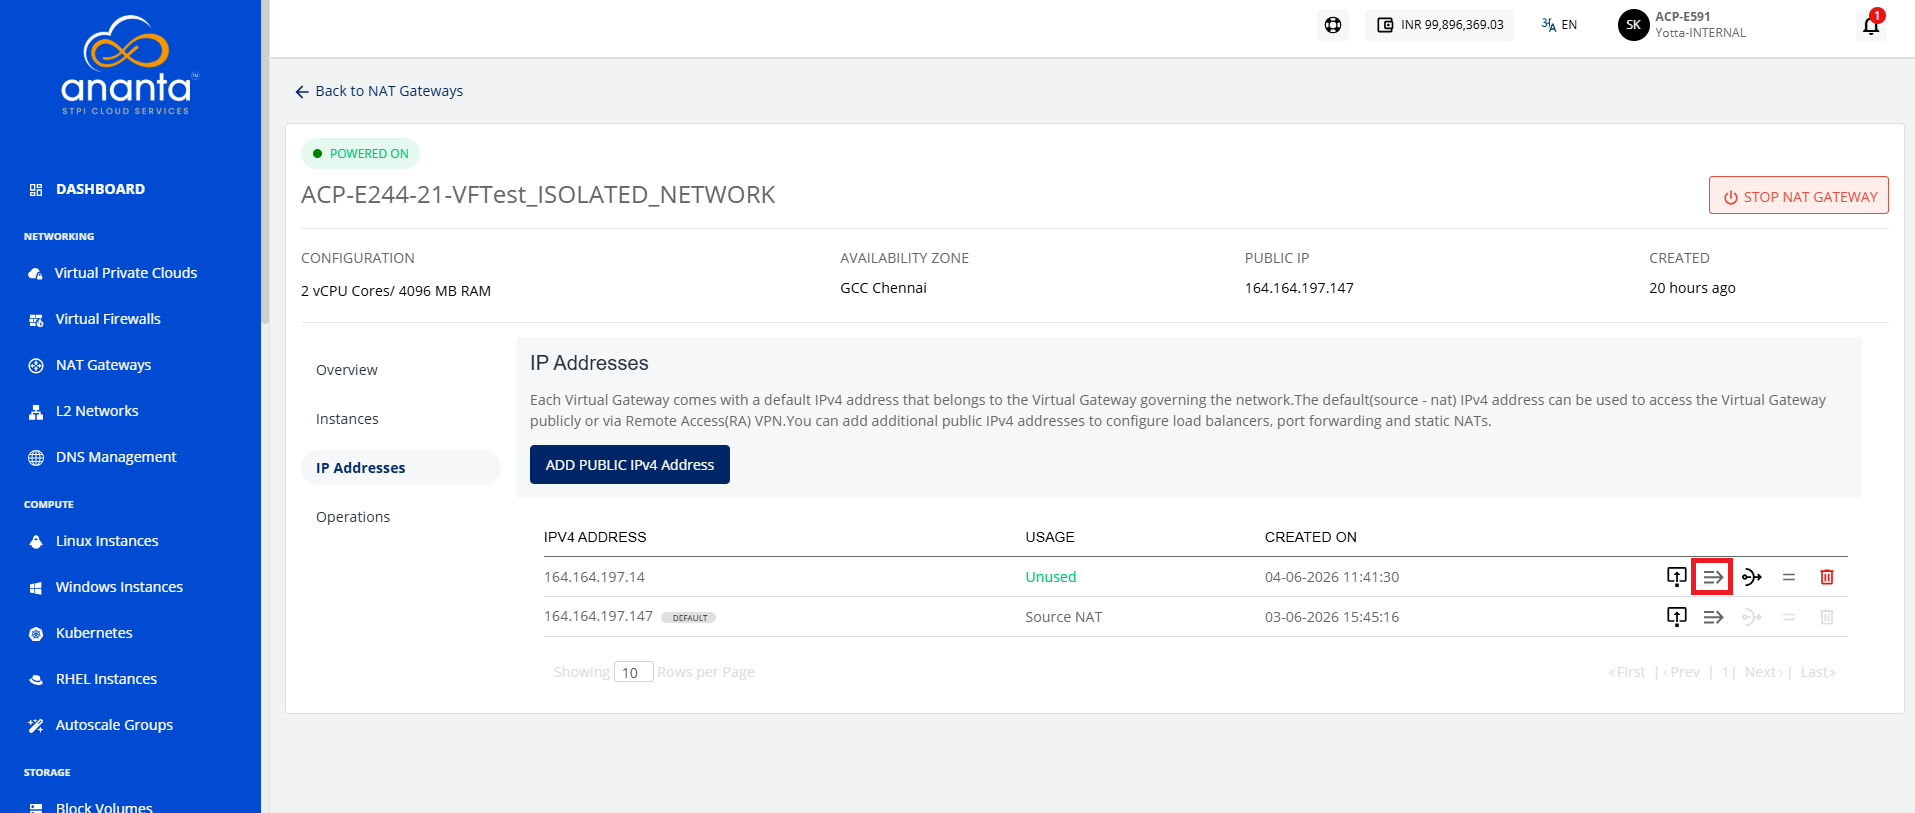Viewport: 1915px width, 813px height.
Task: Click the rows per page input field
Action: click(633, 672)
